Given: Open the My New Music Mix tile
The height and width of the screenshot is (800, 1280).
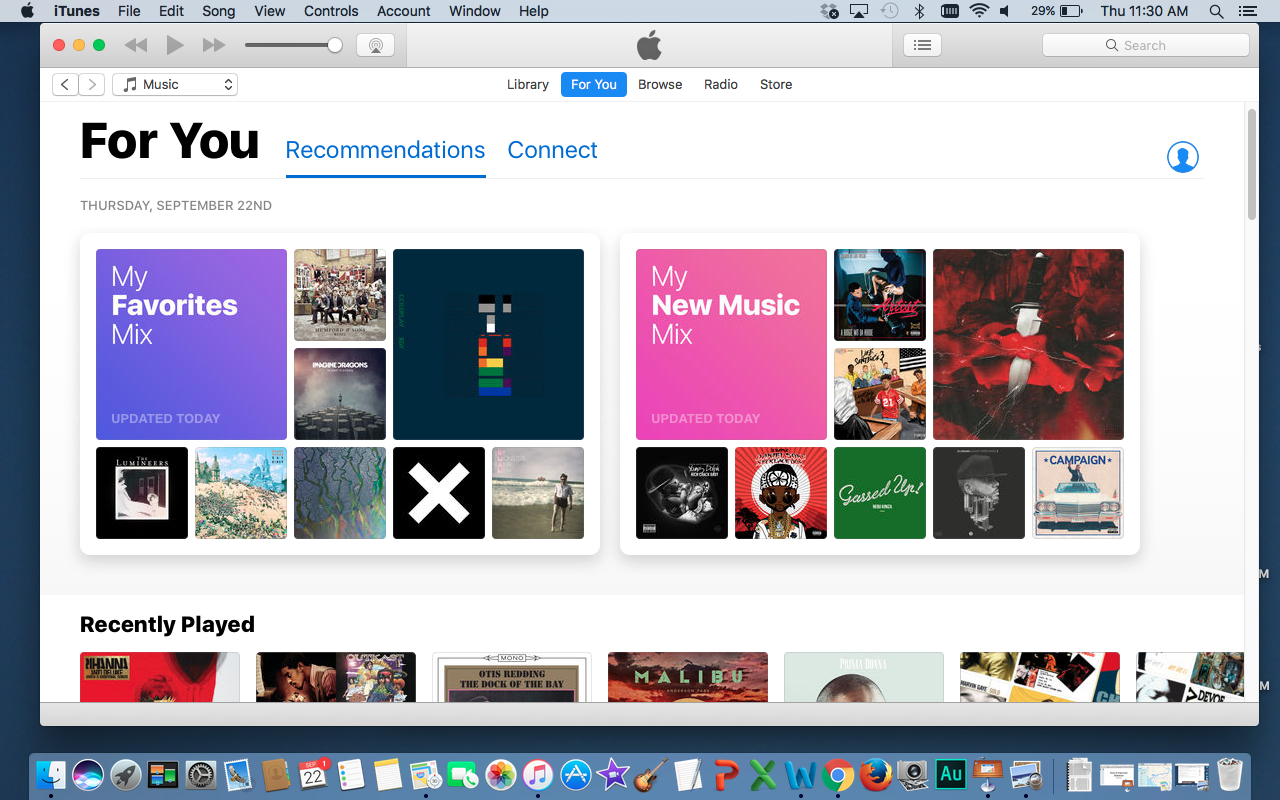Looking at the screenshot, I should (731, 344).
